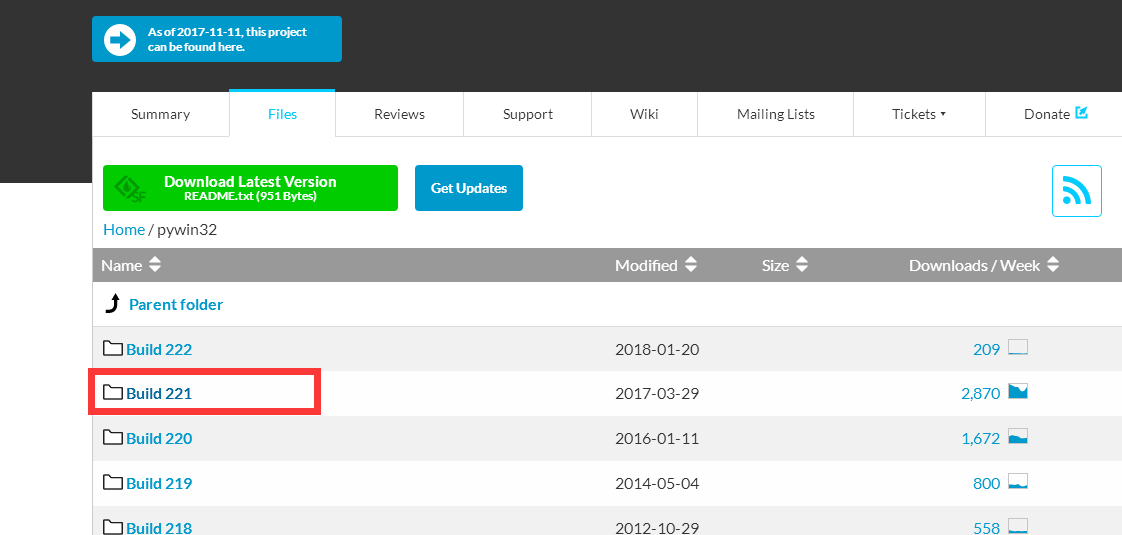This screenshot has width=1122, height=535.
Task: Open the Build 222 folder link
Action: point(159,350)
